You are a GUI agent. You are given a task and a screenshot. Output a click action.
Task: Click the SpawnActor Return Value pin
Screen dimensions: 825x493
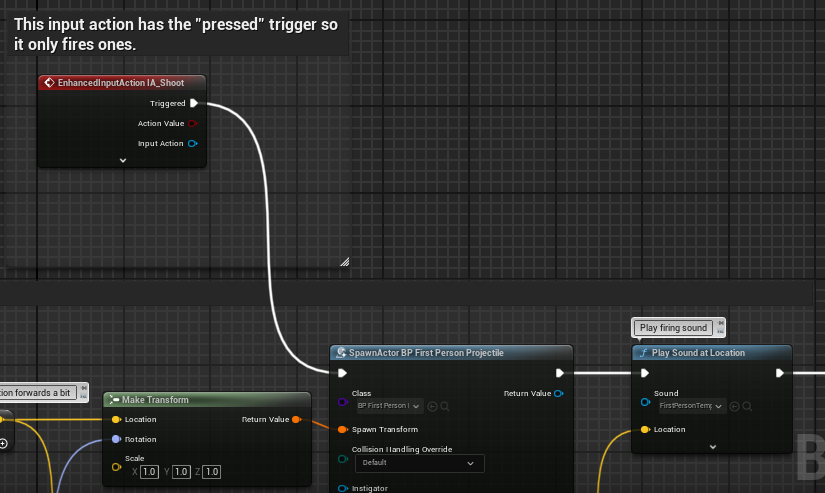[x=559, y=394]
